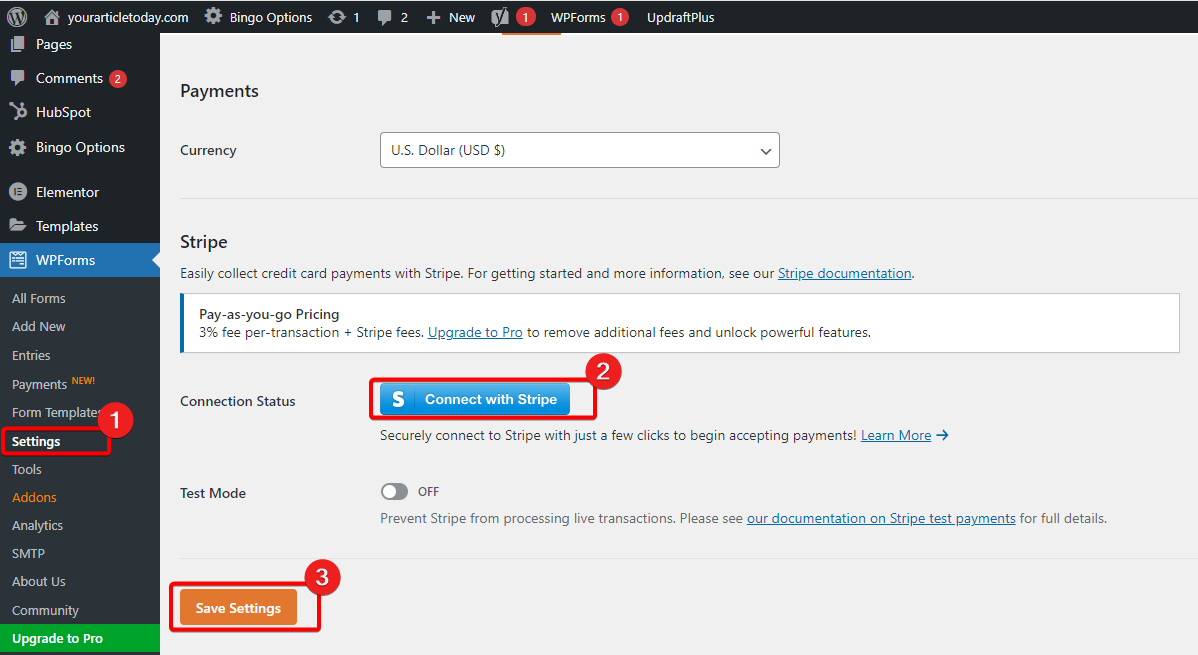The height and width of the screenshot is (655, 1198).
Task: Click the Test Mode label
Action: pos(212,493)
